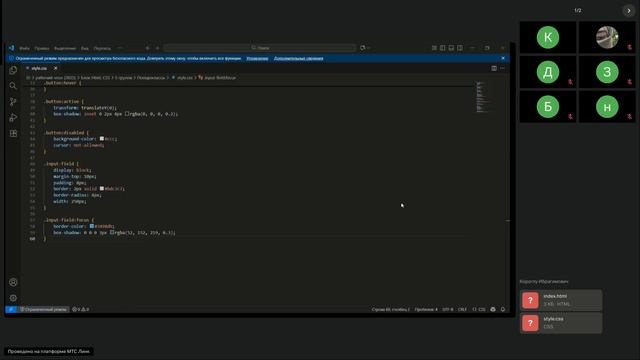The height and width of the screenshot is (360, 640).
Task: Open the Файл menu
Action: 24,48
